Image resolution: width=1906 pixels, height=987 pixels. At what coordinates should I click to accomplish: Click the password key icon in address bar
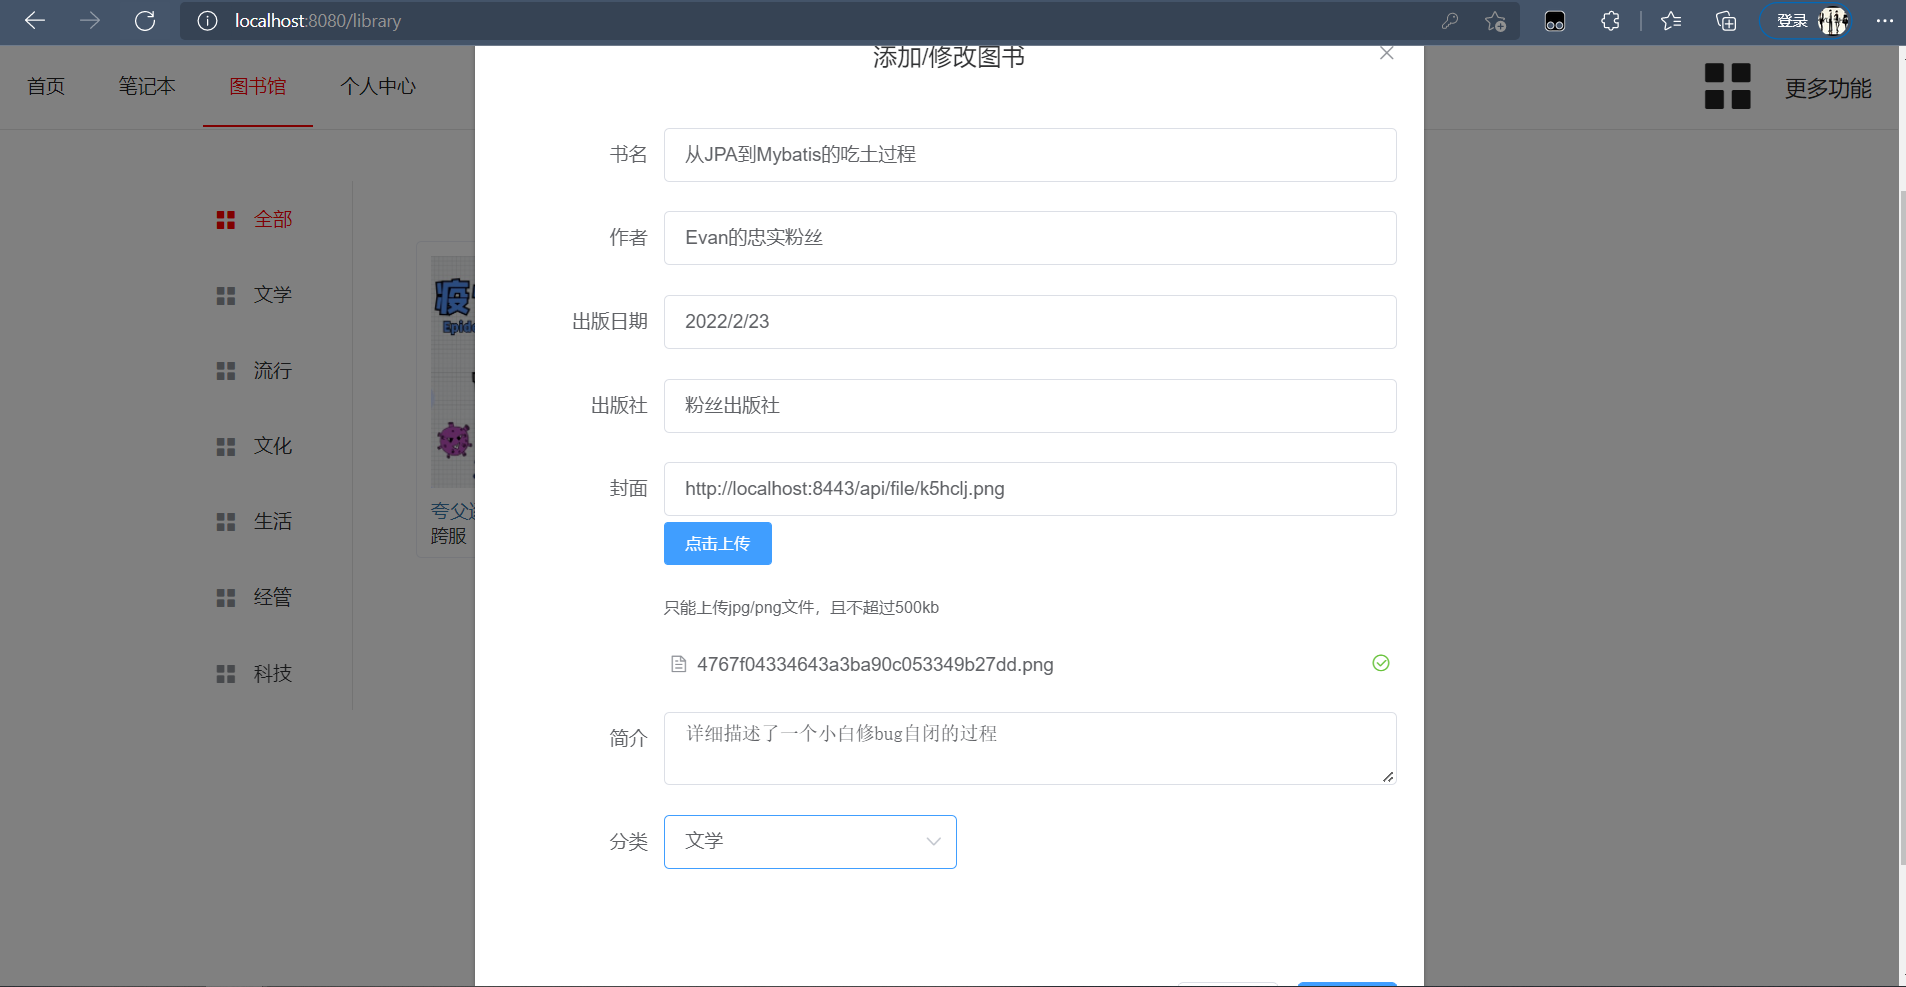(x=1451, y=20)
